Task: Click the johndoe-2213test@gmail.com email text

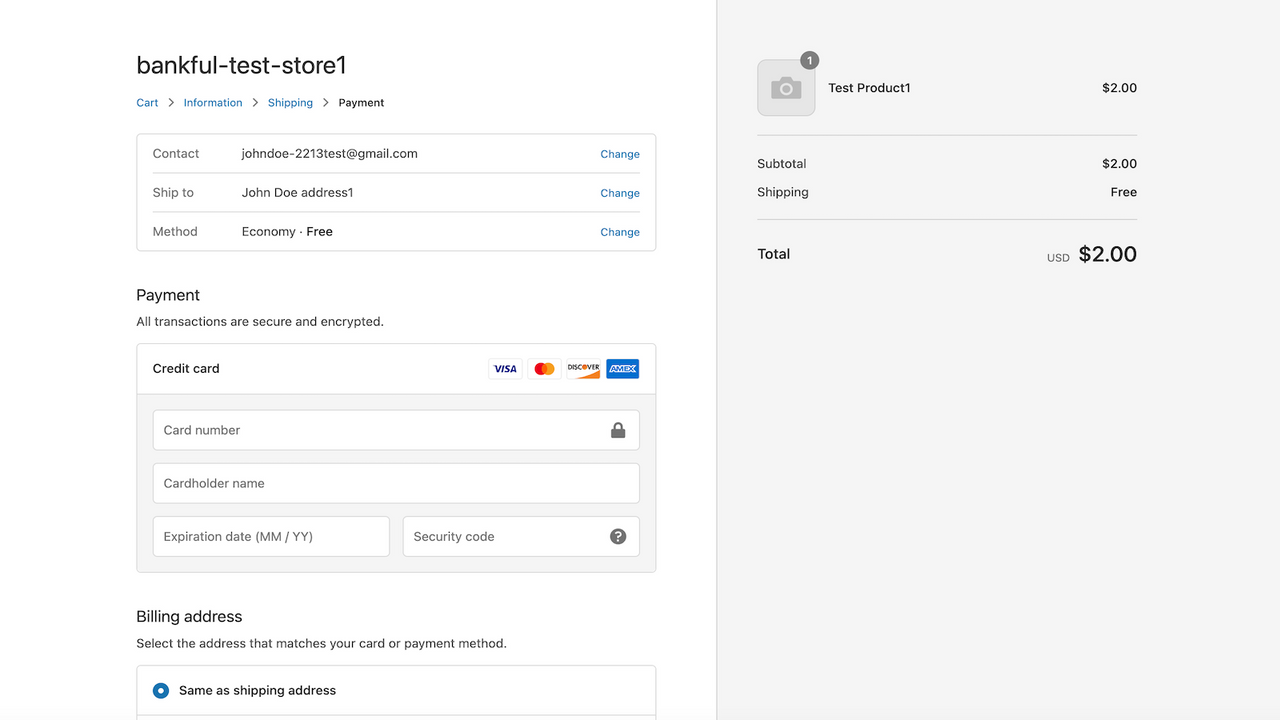Action: tap(330, 154)
